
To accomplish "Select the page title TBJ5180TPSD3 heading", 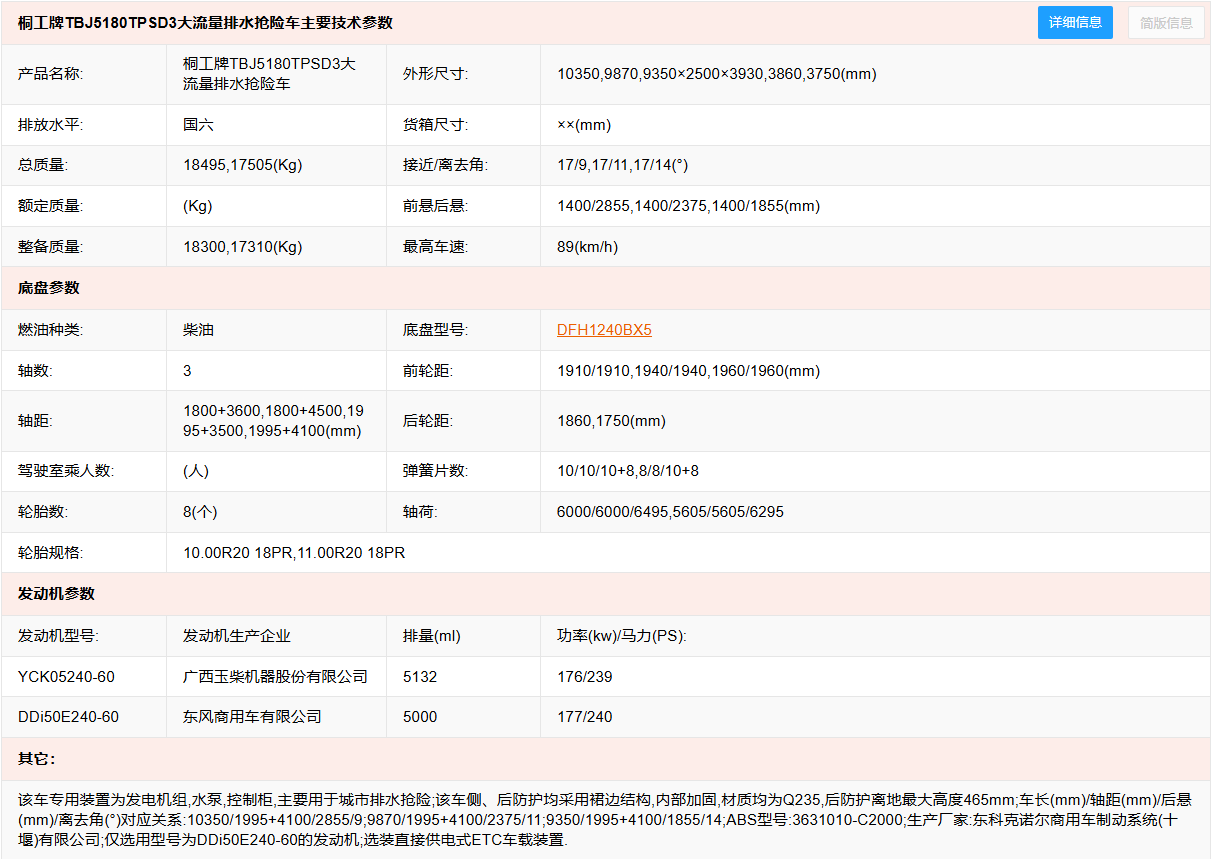I will point(205,22).
